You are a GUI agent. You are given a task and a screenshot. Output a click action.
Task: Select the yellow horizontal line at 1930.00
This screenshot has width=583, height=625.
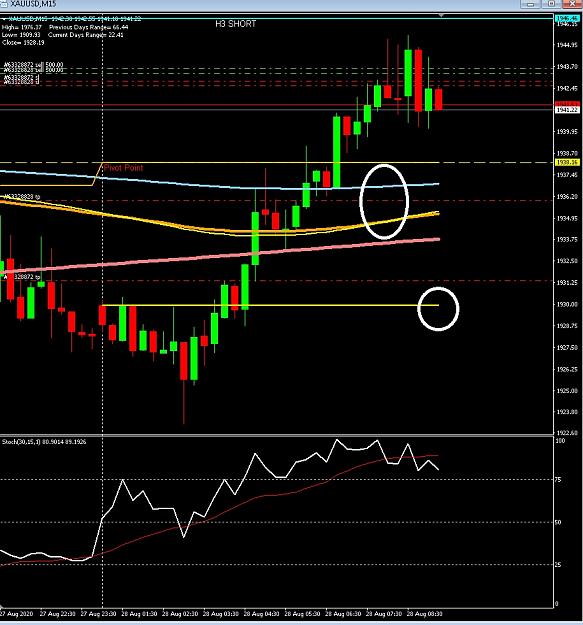point(271,305)
